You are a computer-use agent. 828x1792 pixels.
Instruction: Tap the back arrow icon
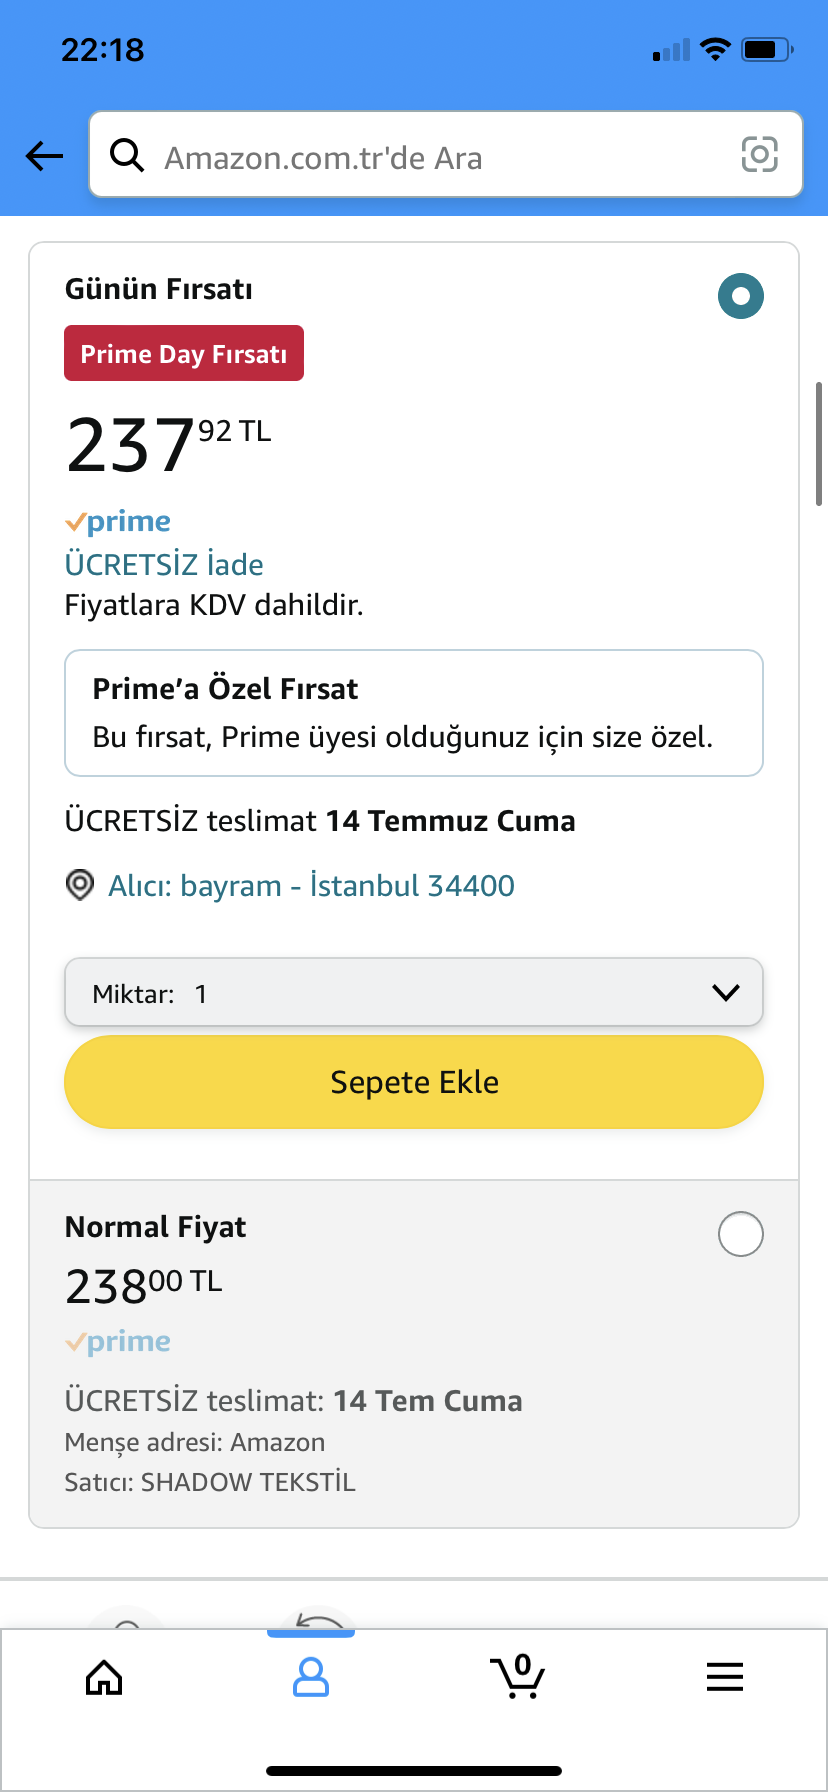[x=44, y=156]
